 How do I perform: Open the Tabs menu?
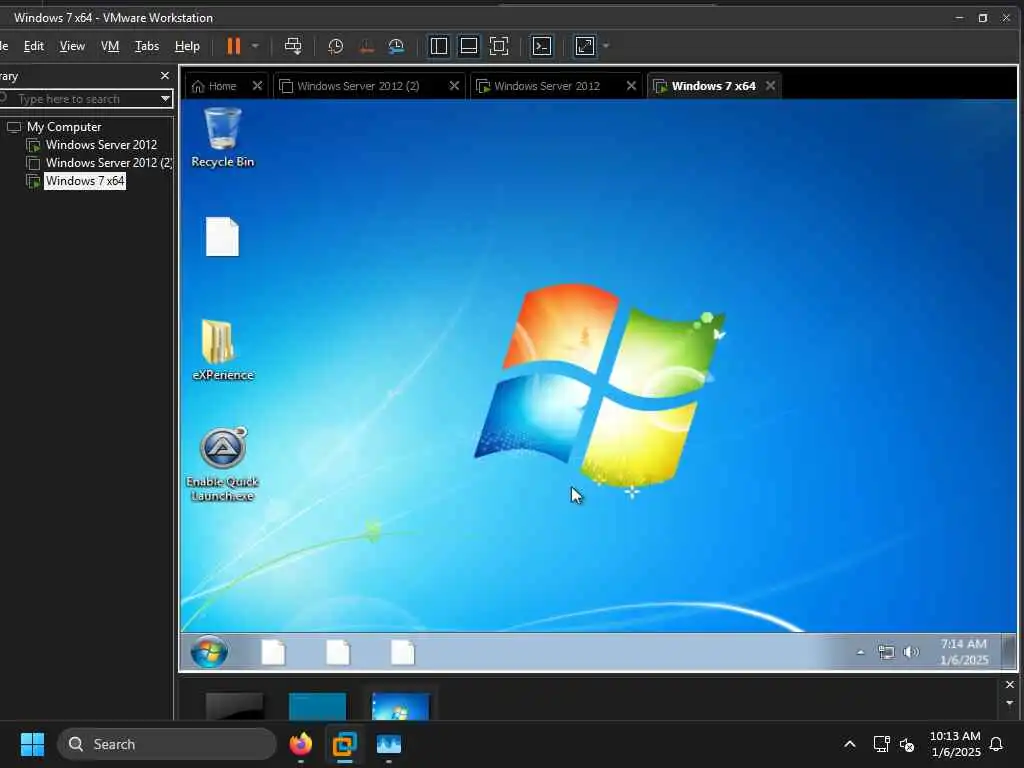click(147, 46)
